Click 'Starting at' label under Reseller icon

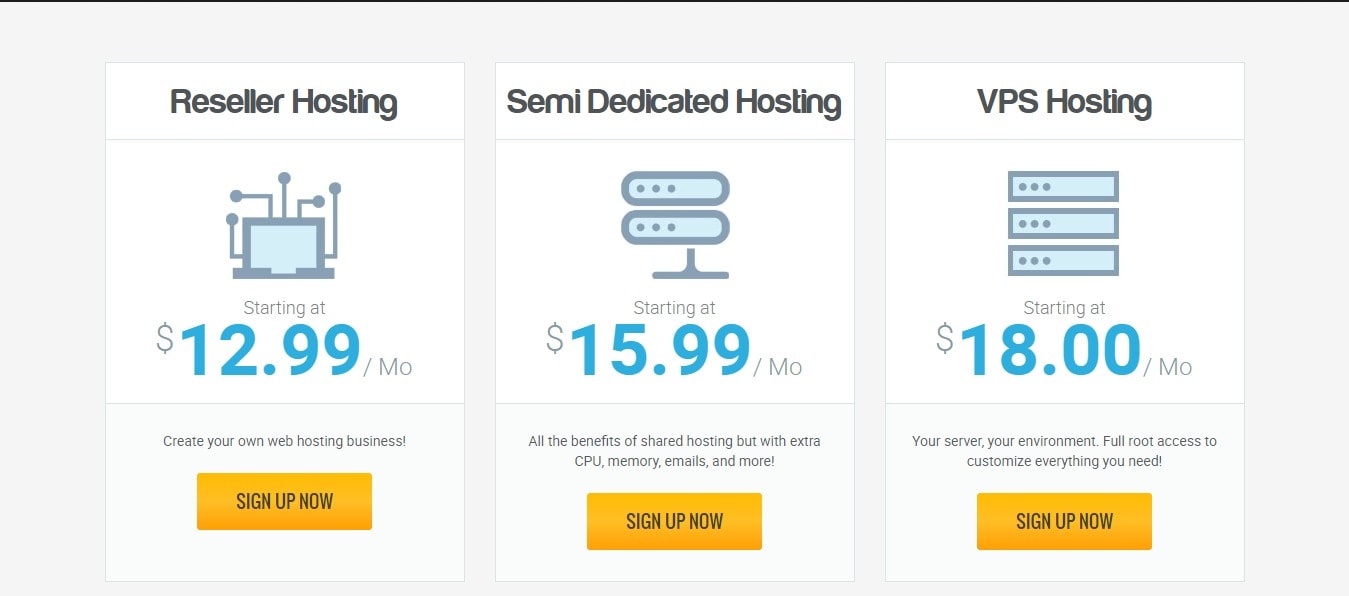[x=284, y=308]
